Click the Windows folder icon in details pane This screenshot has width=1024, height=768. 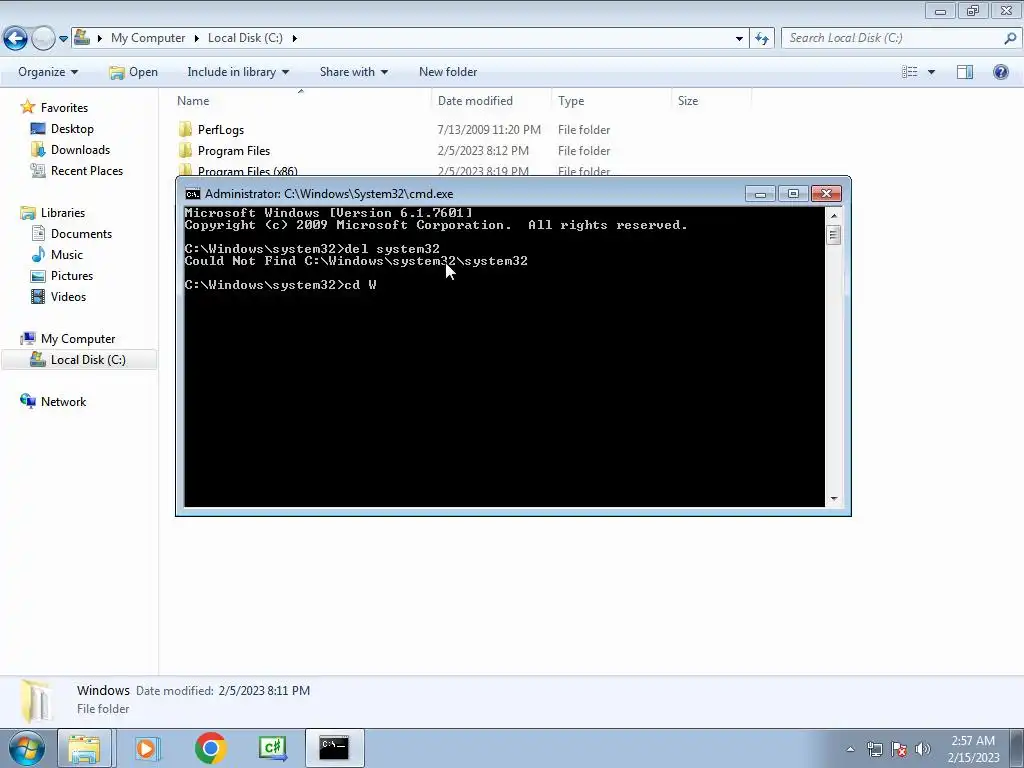pos(36,700)
